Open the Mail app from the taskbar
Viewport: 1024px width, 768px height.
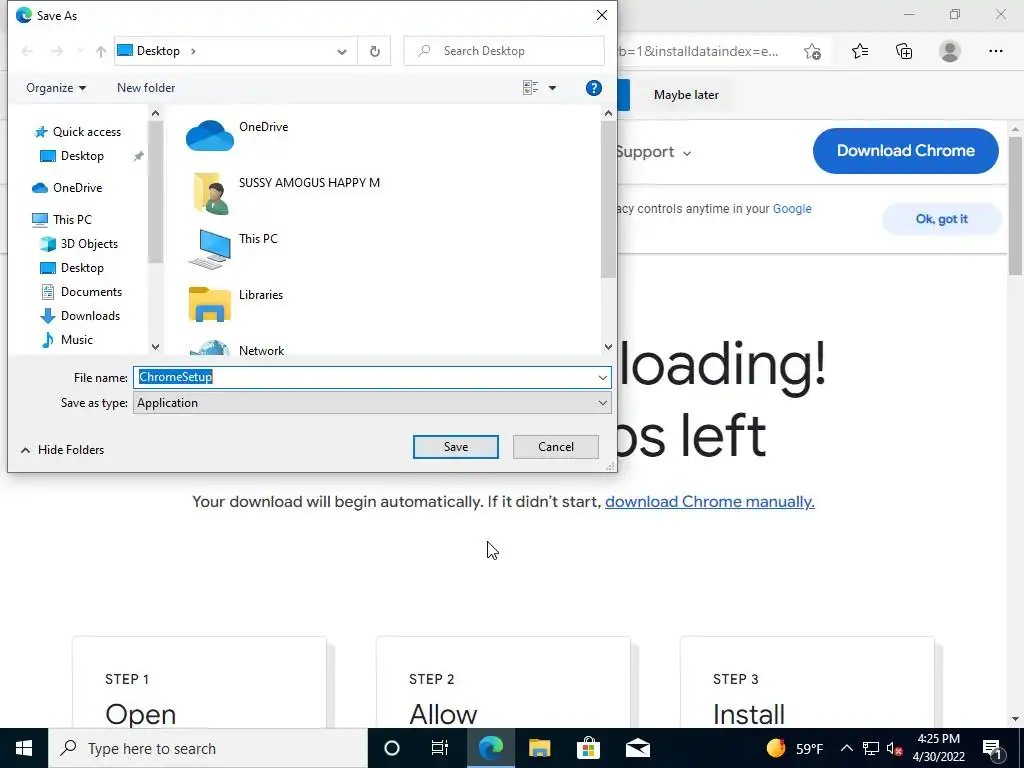[x=637, y=748]
